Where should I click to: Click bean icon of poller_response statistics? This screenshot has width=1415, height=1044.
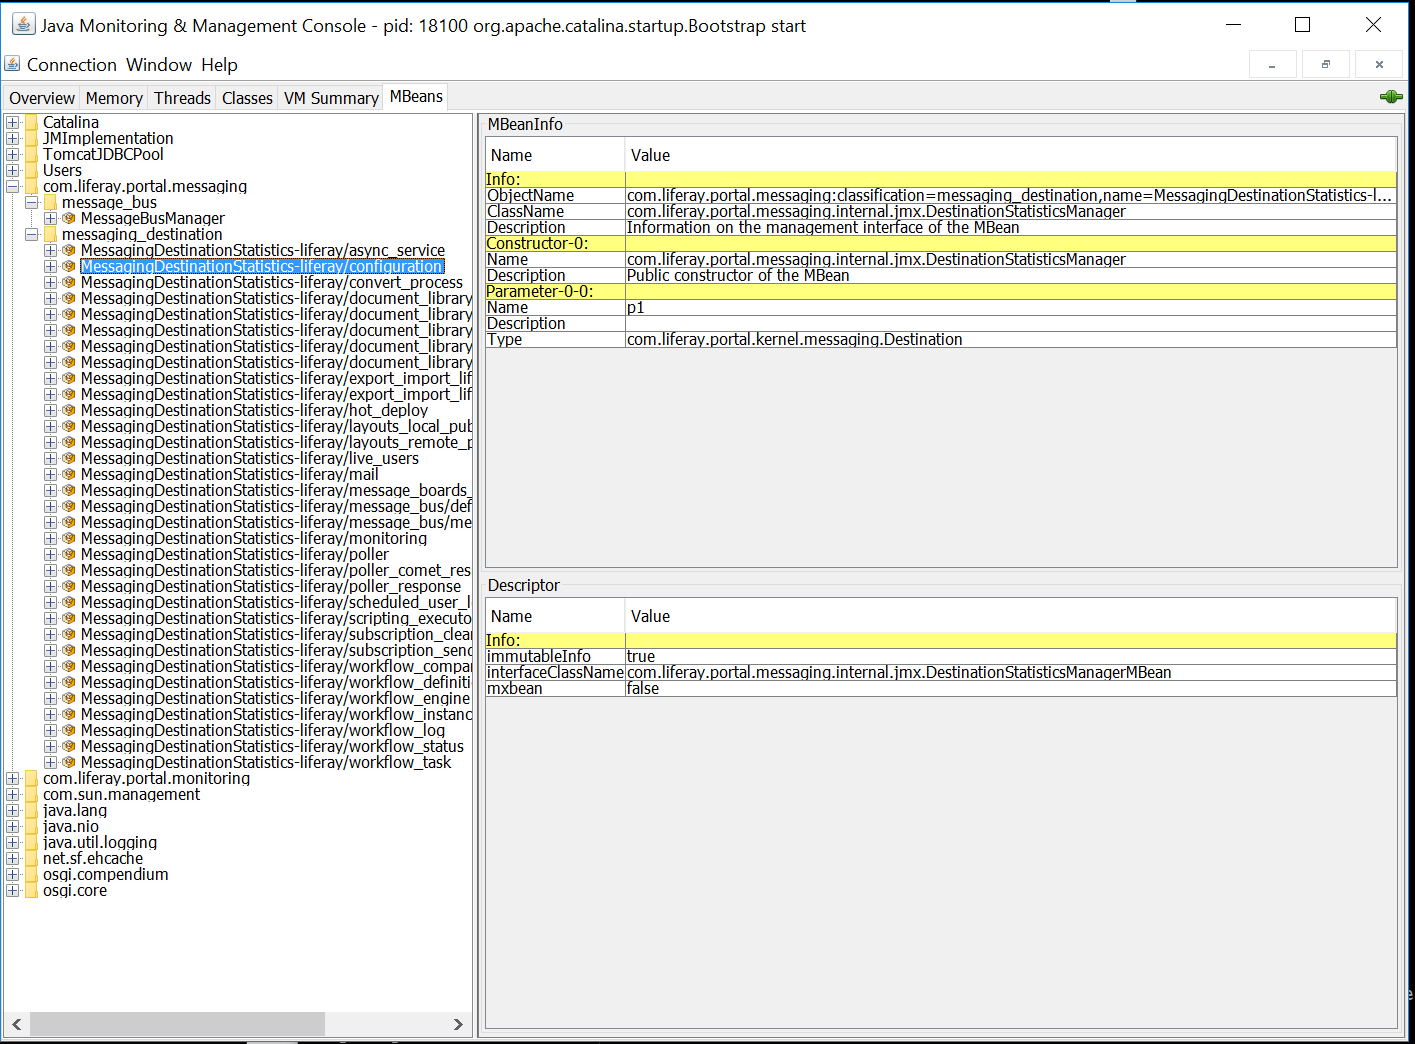[x=69, y=586]
